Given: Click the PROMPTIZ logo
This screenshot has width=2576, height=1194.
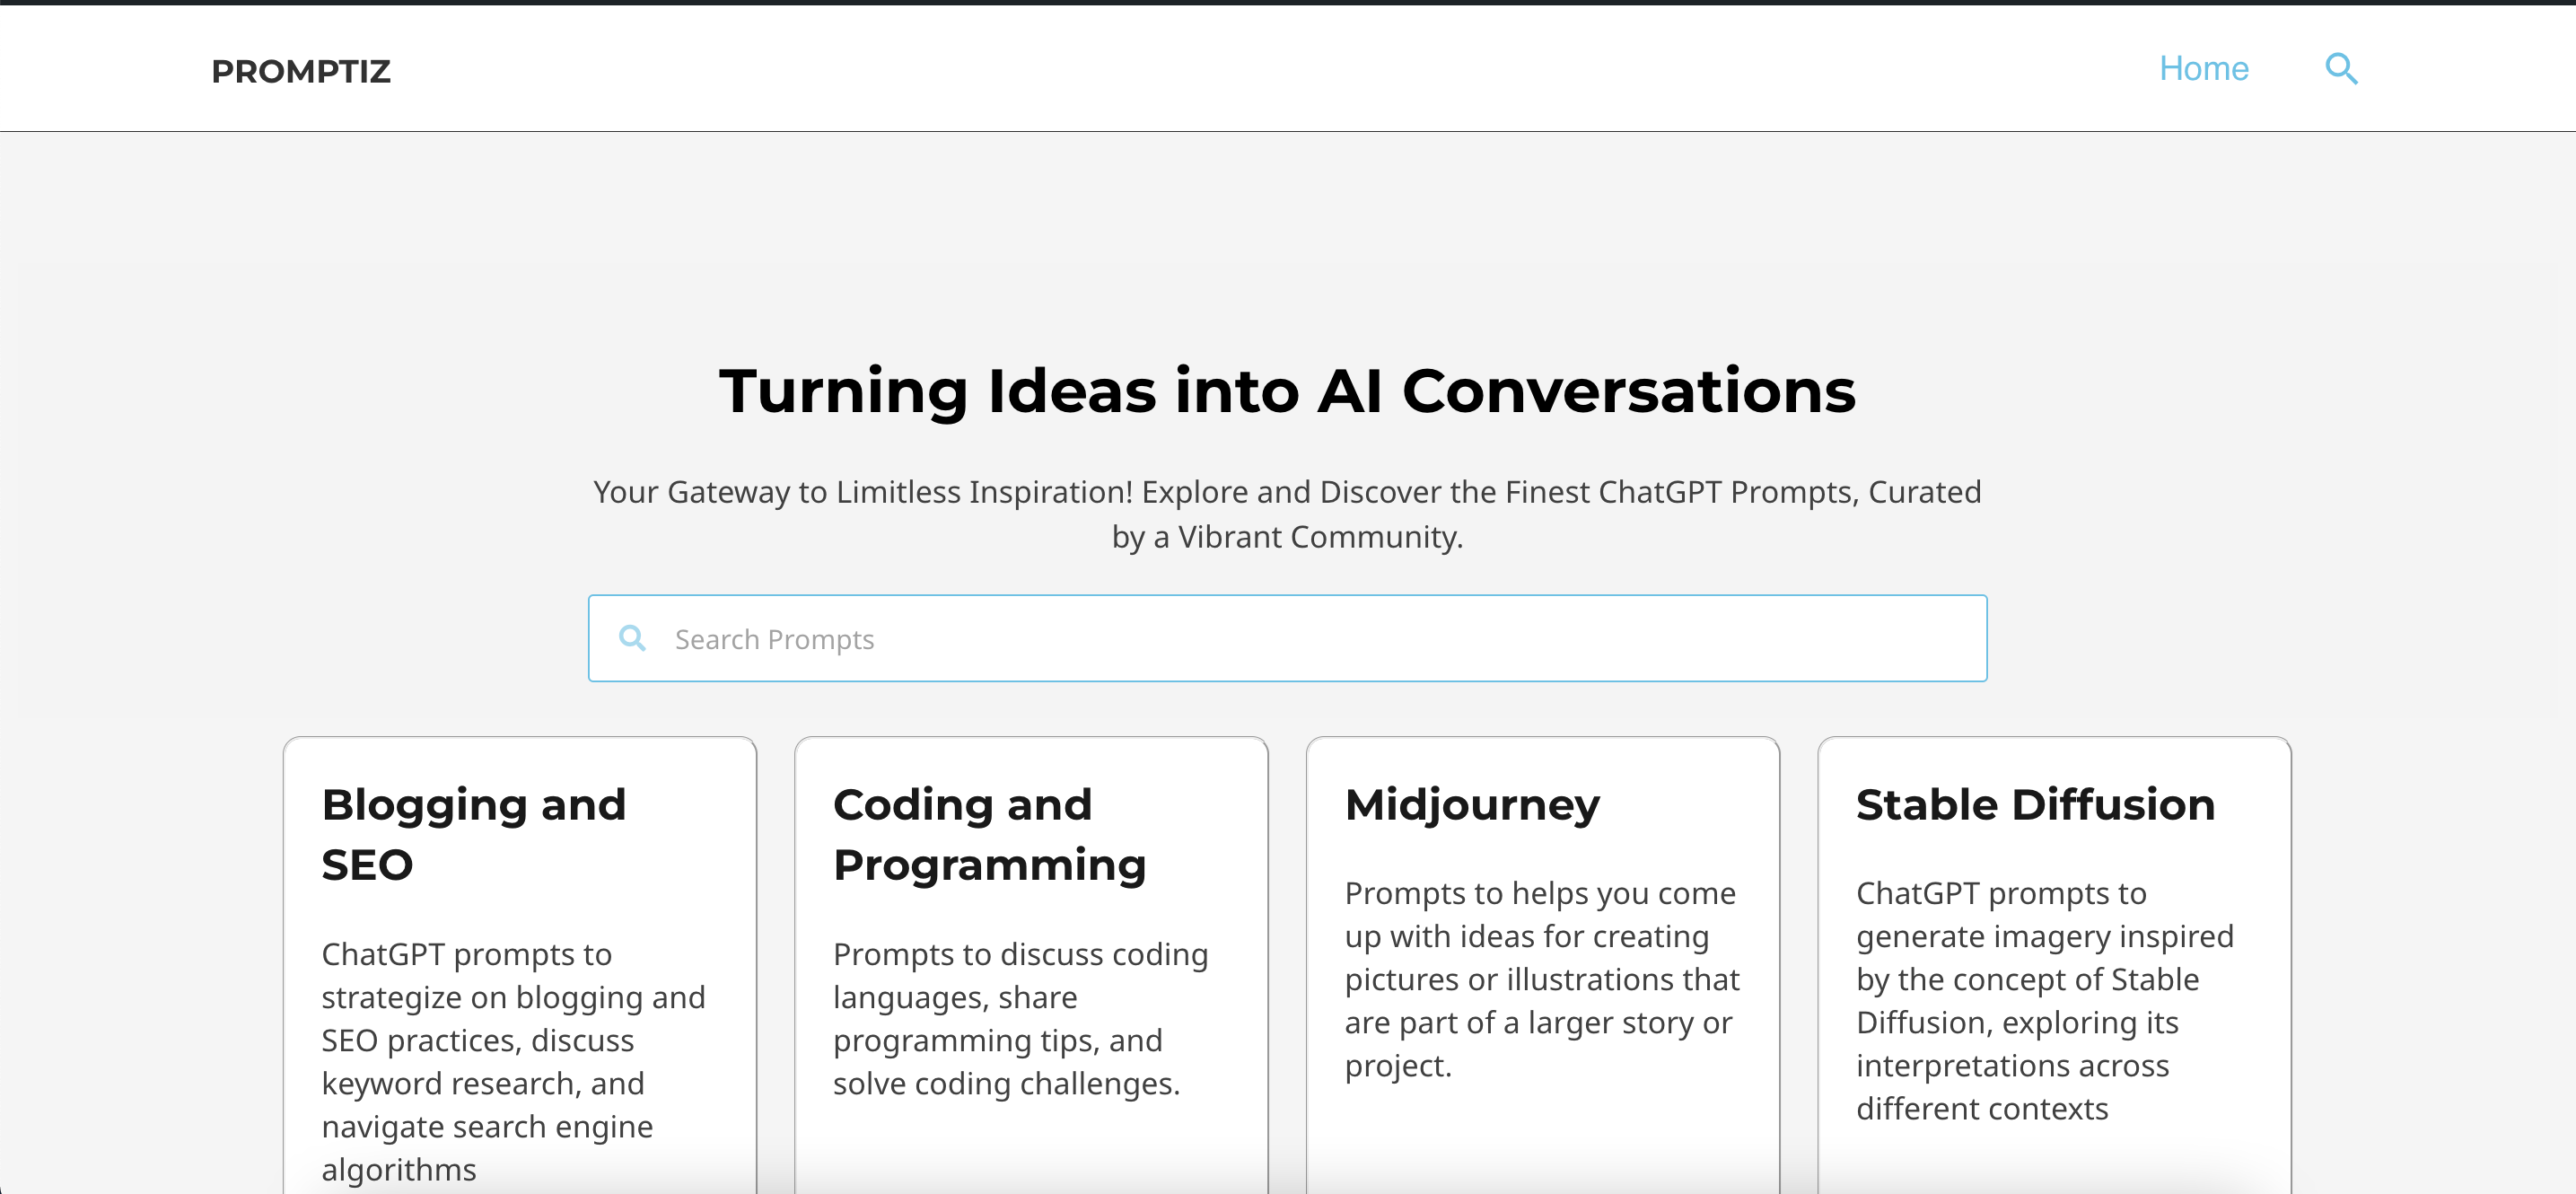Looking at the screenshot, I should click(301, 71).
